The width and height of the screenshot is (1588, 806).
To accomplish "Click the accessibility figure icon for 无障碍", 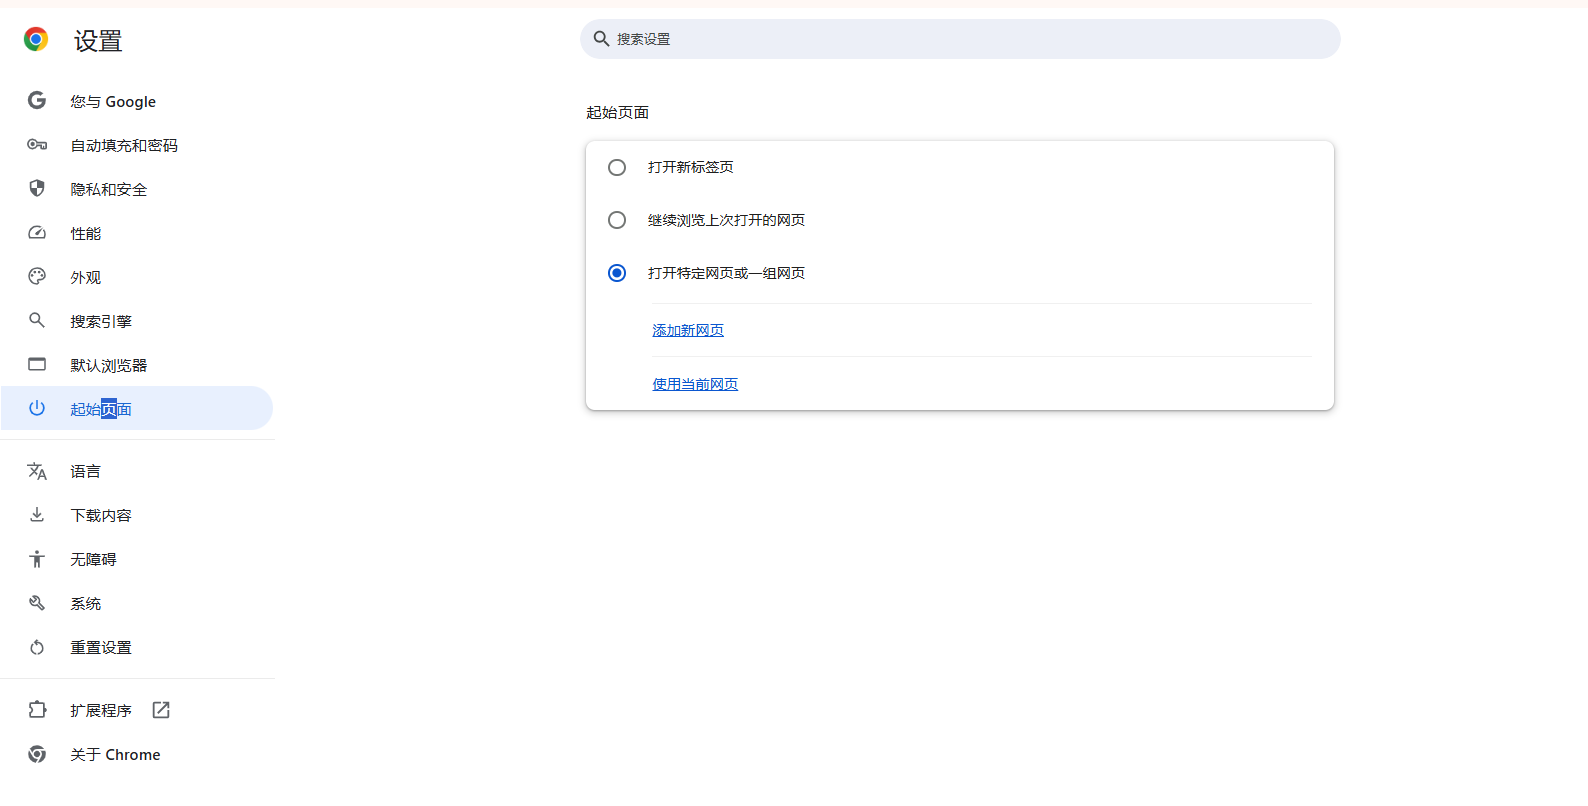I will coord(37,559).
